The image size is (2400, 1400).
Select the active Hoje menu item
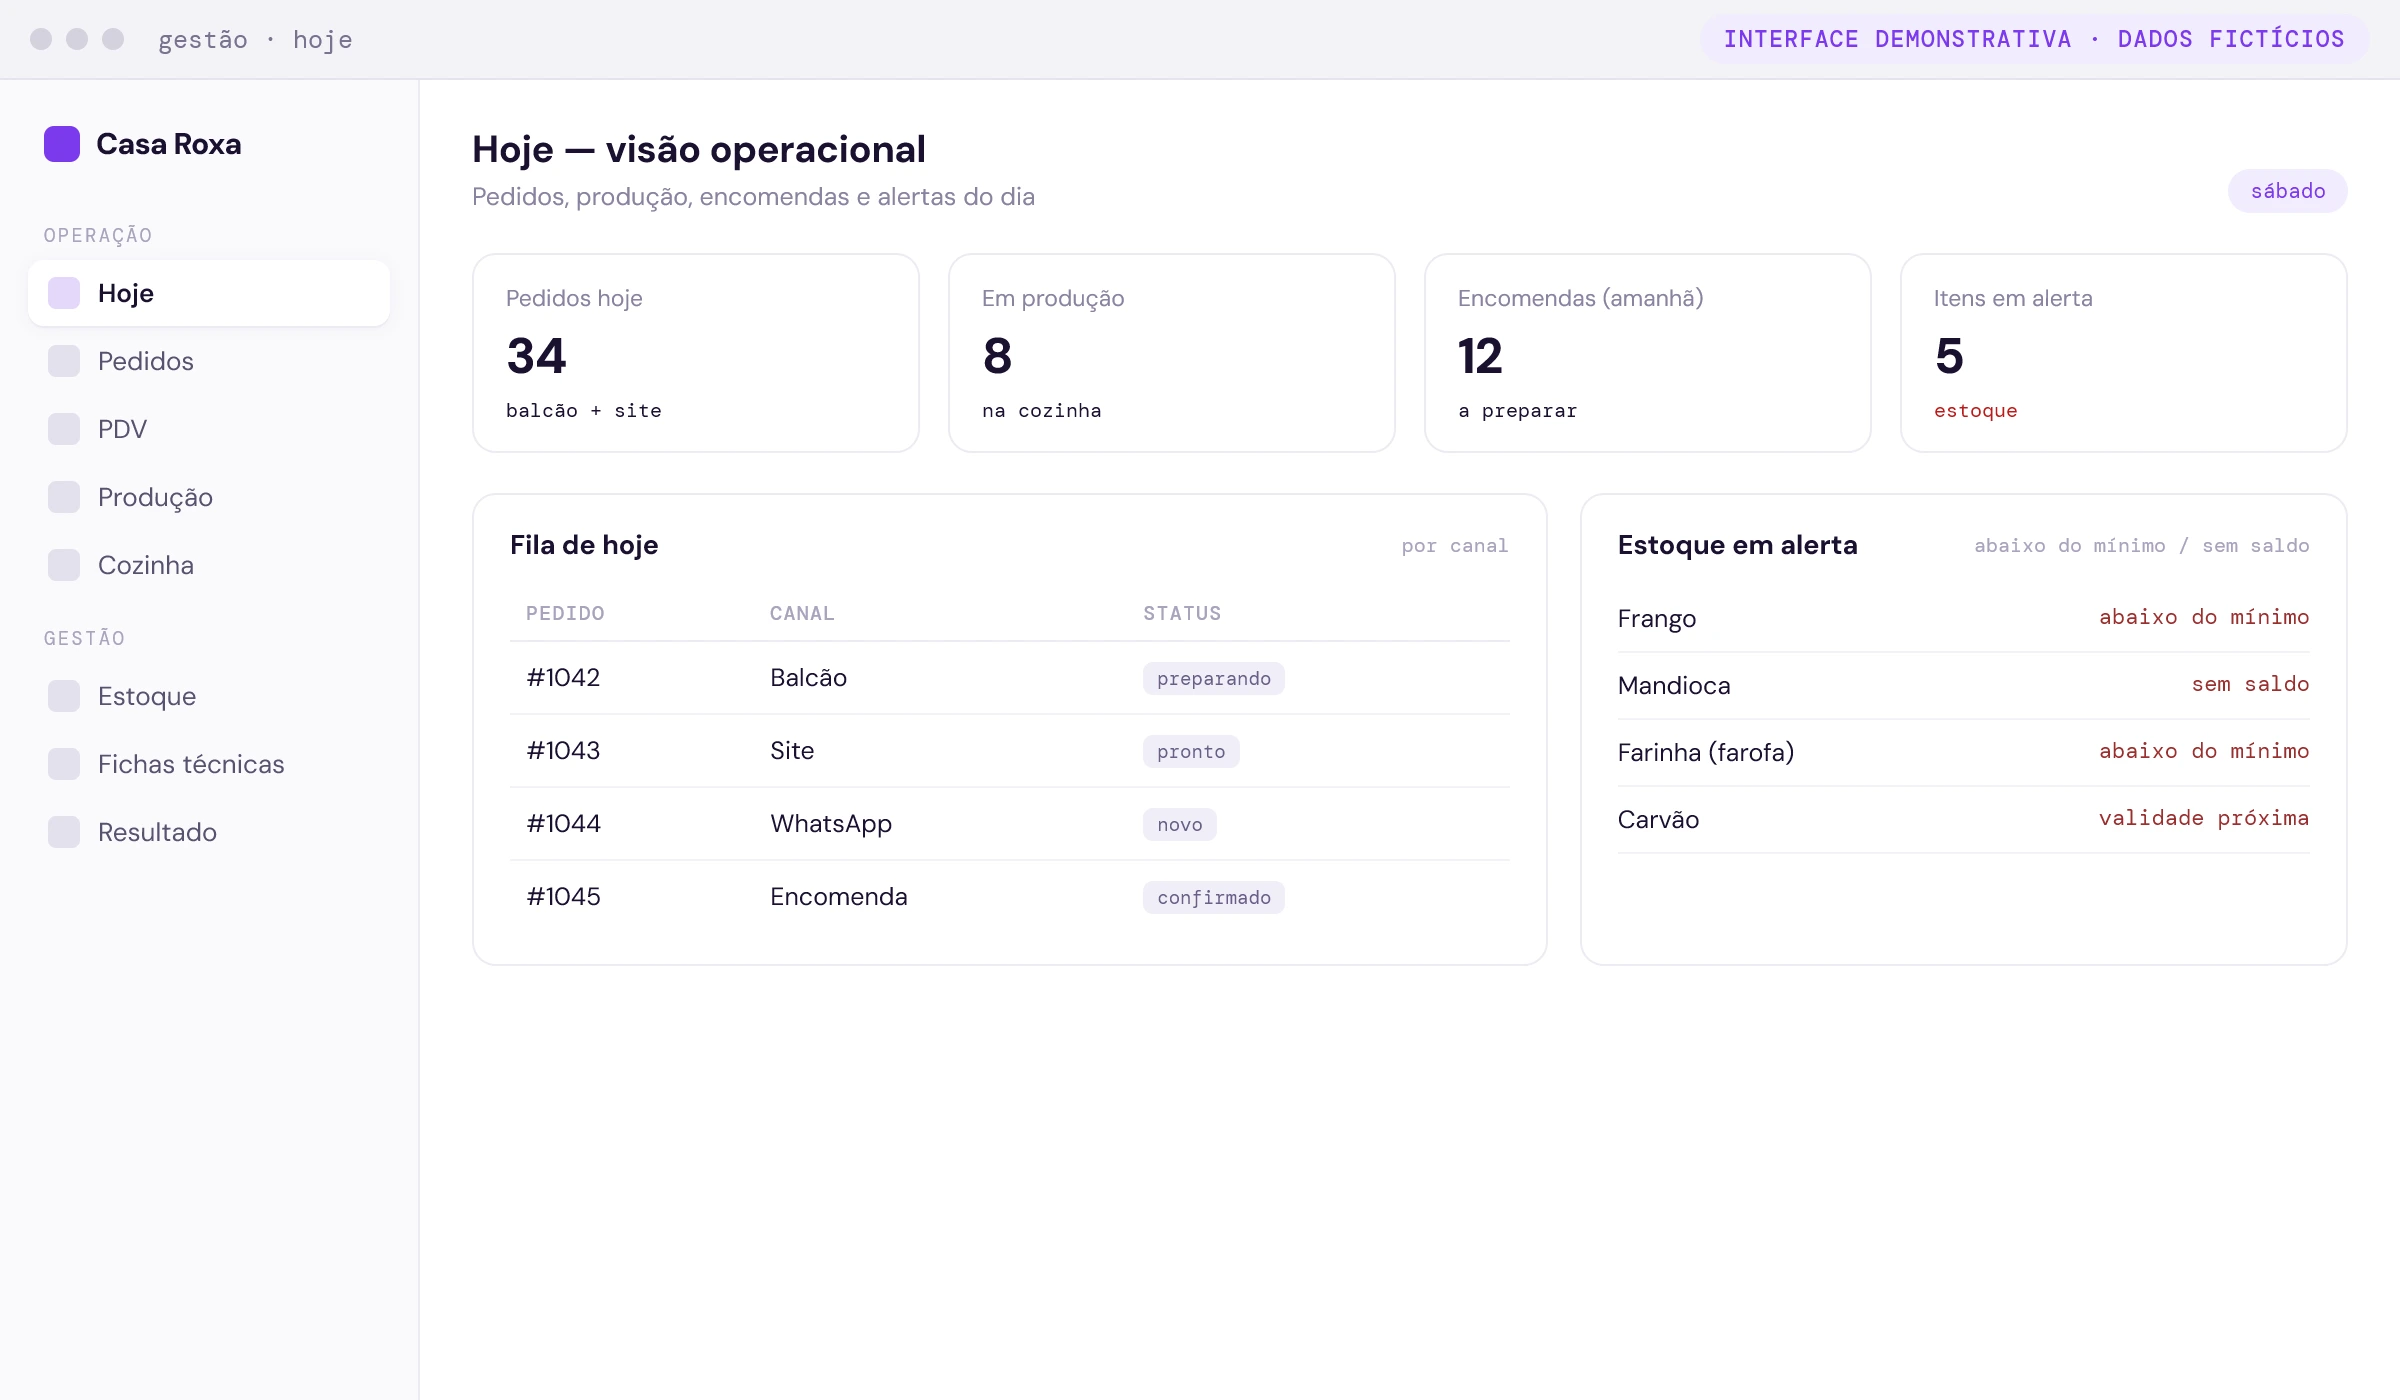pyautogui.click(x=209, y=293)
